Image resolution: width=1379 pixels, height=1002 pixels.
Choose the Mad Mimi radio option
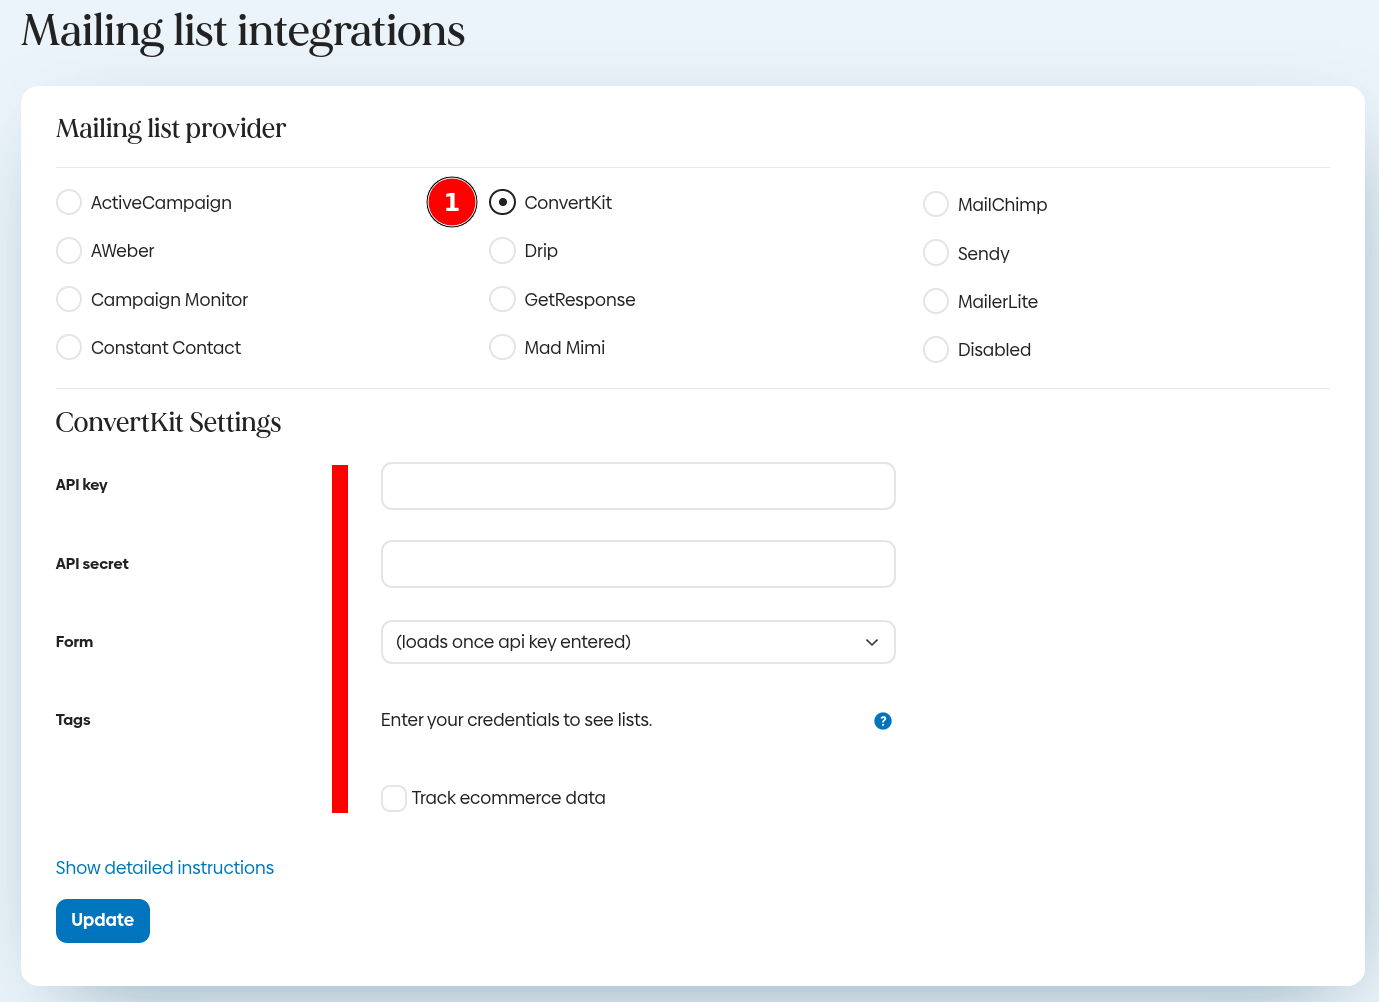(502, 347)
